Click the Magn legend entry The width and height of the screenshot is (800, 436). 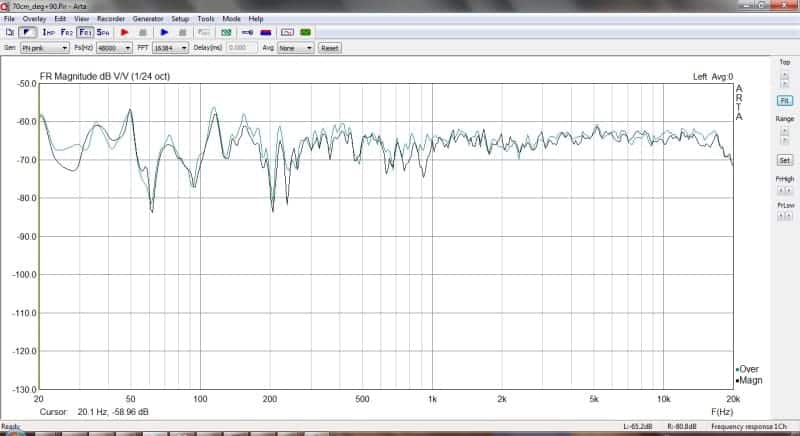[748, 380]
